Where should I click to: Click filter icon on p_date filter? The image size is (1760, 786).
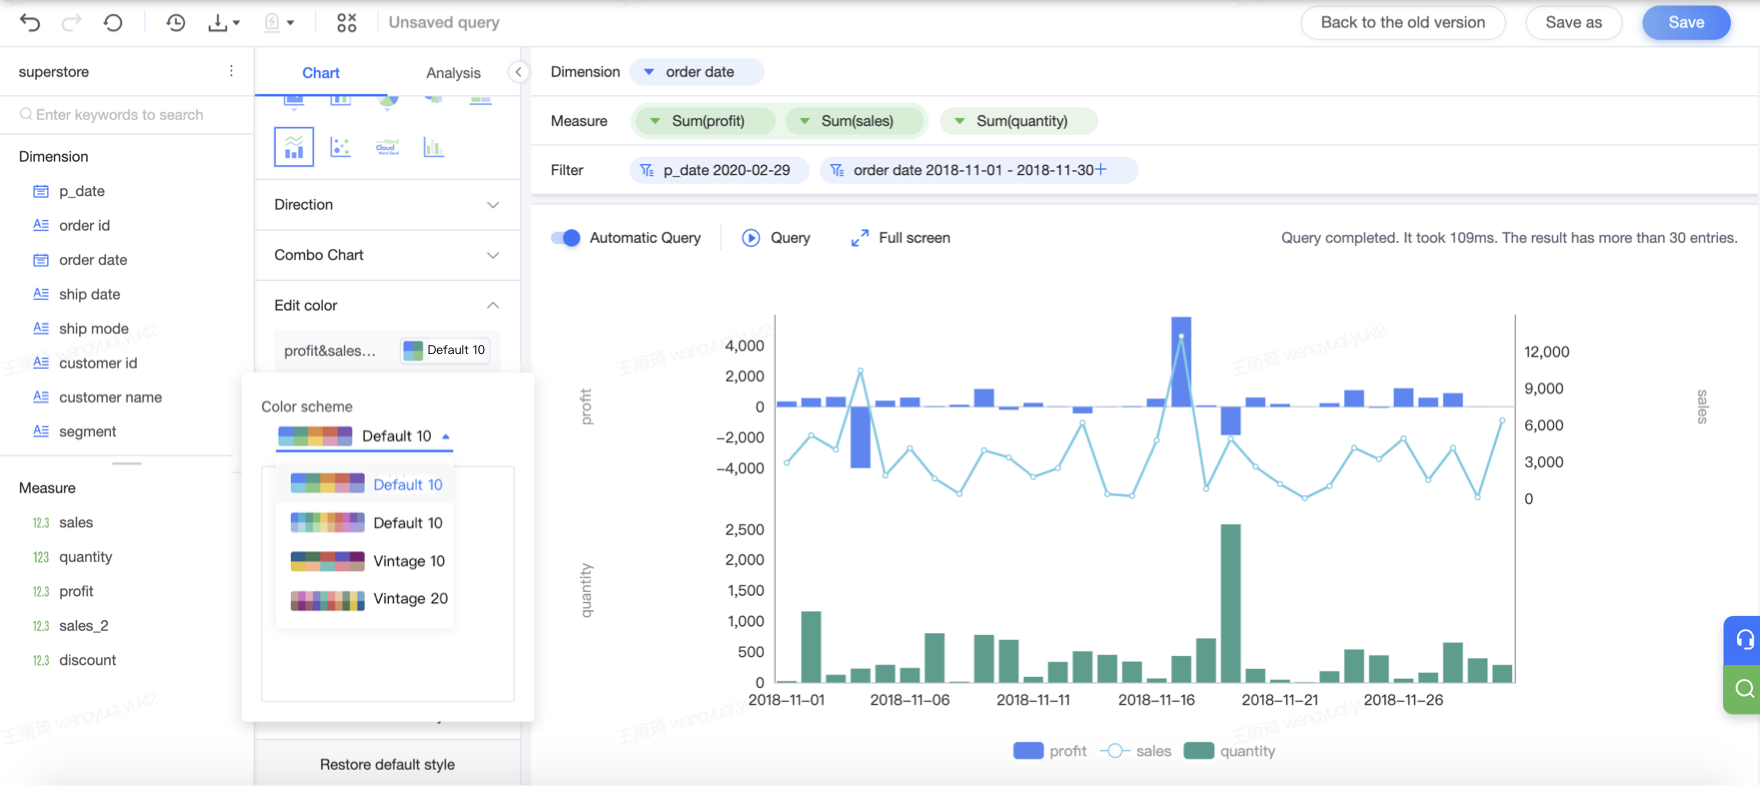coord(647,170)
